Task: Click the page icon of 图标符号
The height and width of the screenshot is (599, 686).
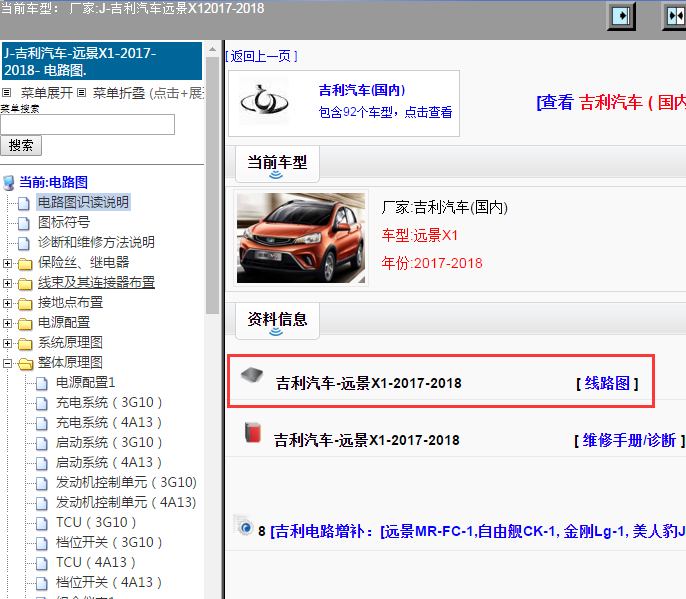Action: 24,223
